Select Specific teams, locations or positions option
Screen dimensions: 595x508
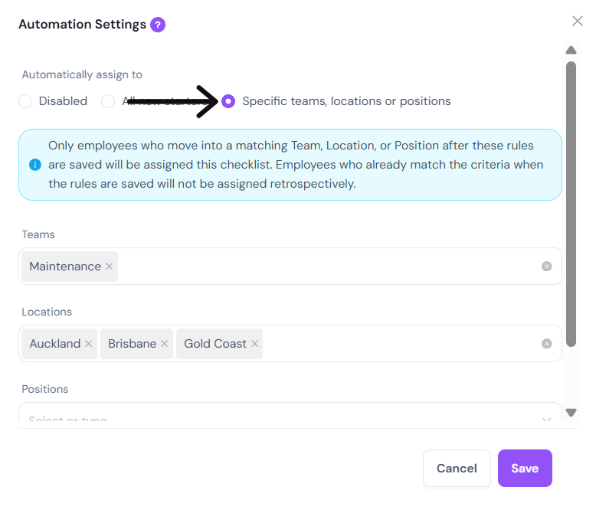(228, 101)
